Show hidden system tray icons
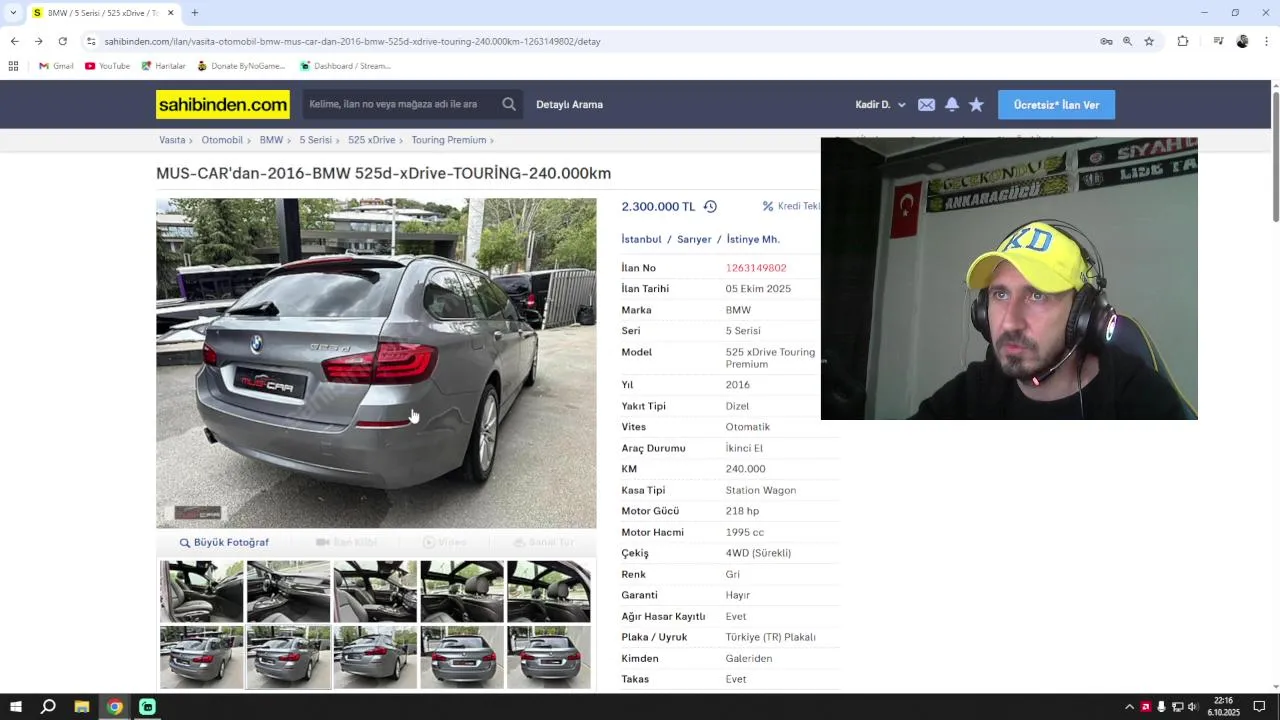 [x=1129, y=707]
